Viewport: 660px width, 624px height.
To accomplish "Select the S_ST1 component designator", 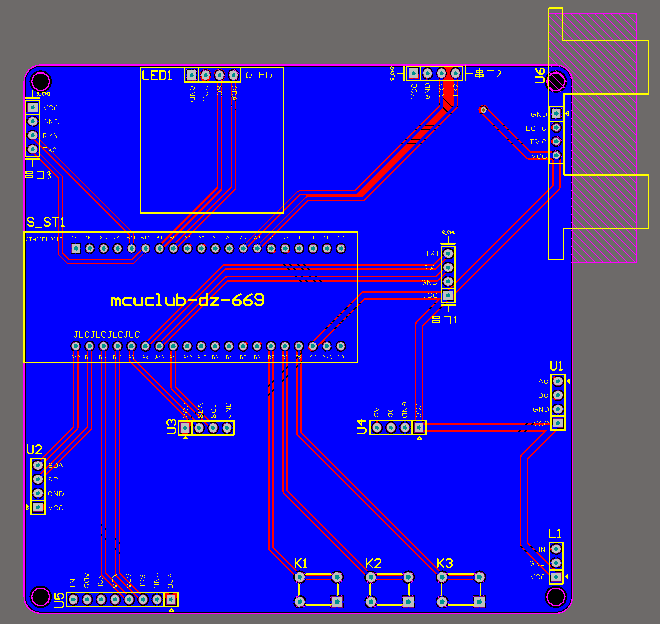I will (x=46, y=222).
